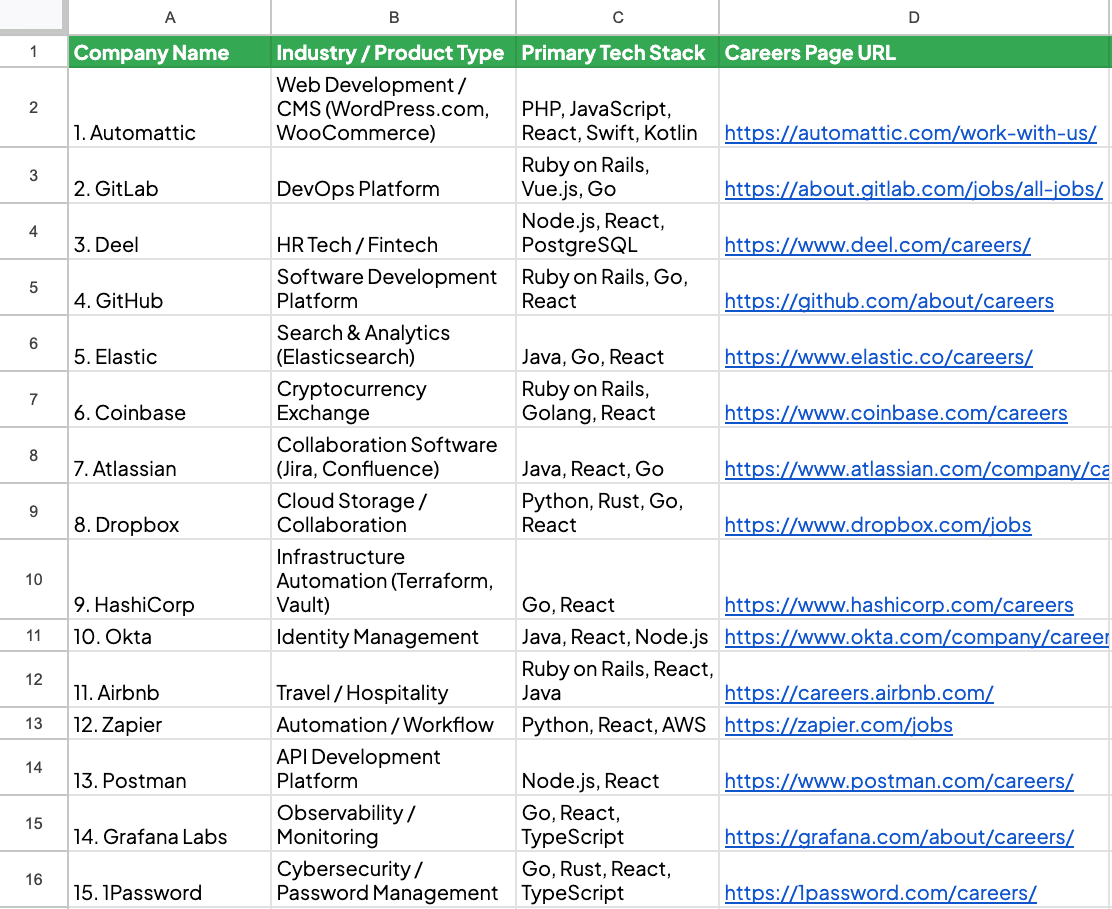Open the 1Password careers hyperlink
This screenshot has height=909, width=1112.
click(879, 892)
